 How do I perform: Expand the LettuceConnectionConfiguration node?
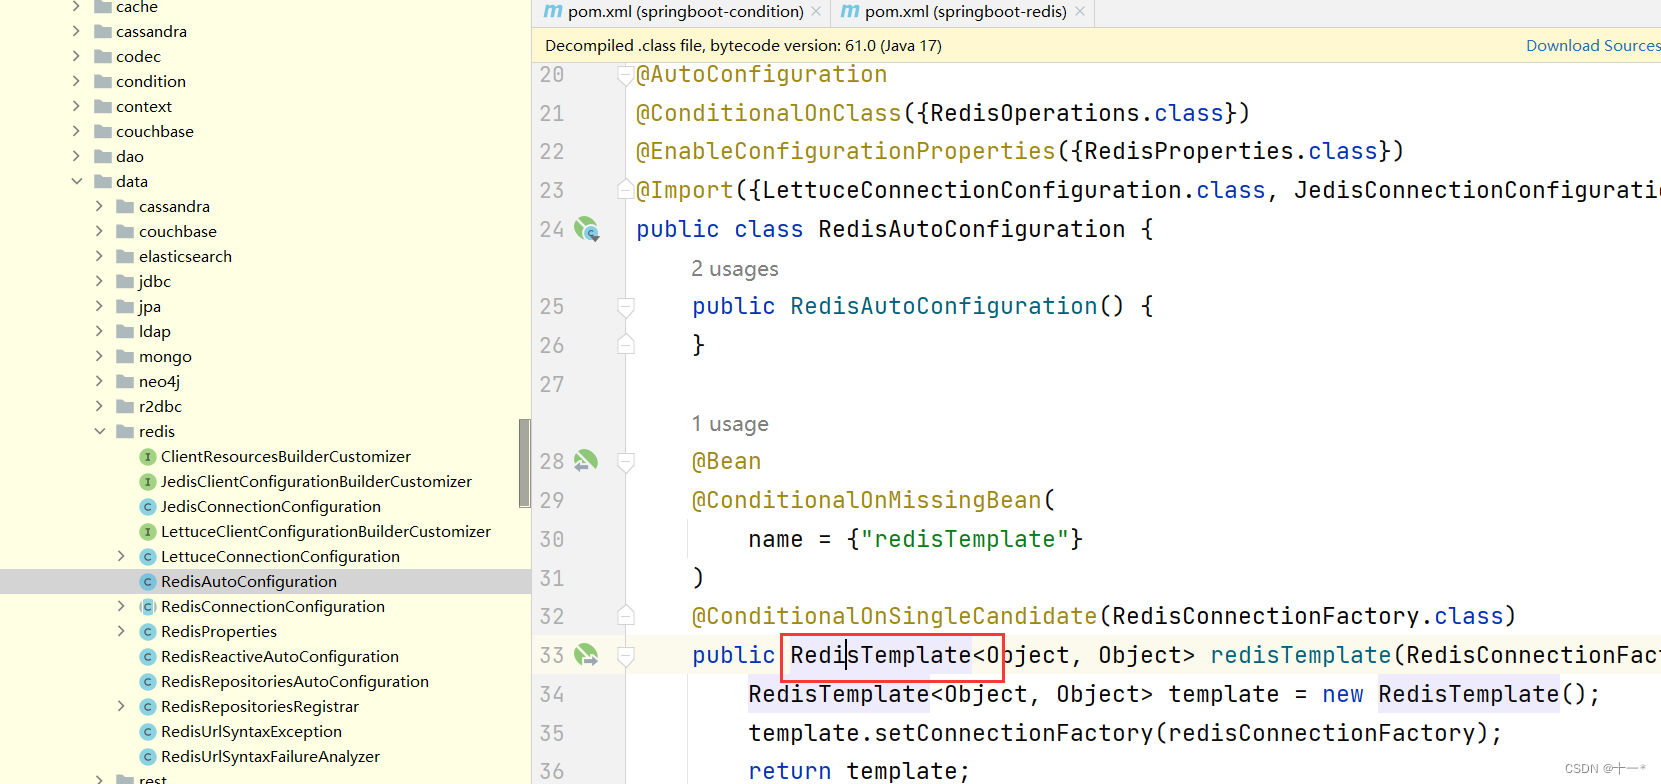pyautogui.click(x=121, y=557)
